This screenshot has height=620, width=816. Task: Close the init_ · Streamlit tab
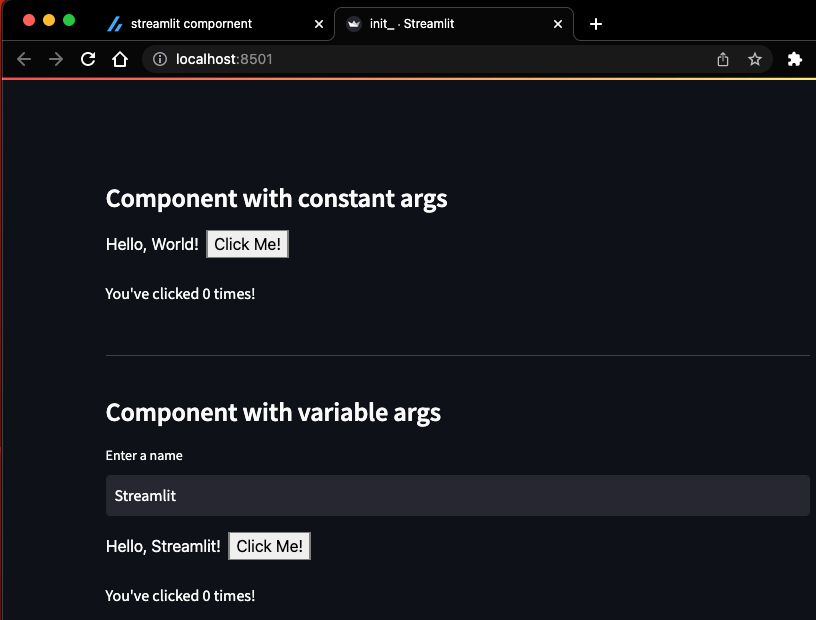coord(558,24)
